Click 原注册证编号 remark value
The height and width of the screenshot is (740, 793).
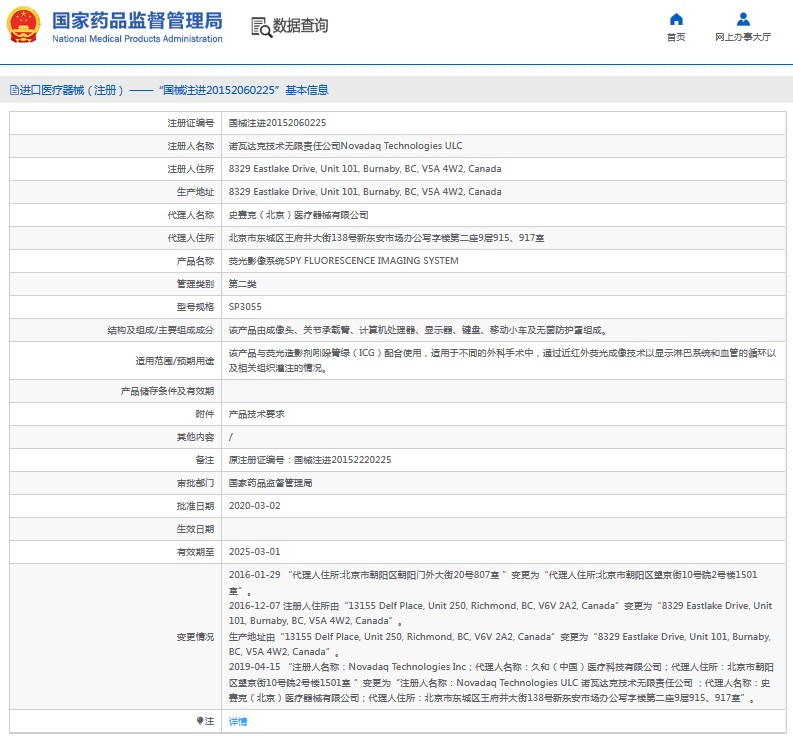310,460
